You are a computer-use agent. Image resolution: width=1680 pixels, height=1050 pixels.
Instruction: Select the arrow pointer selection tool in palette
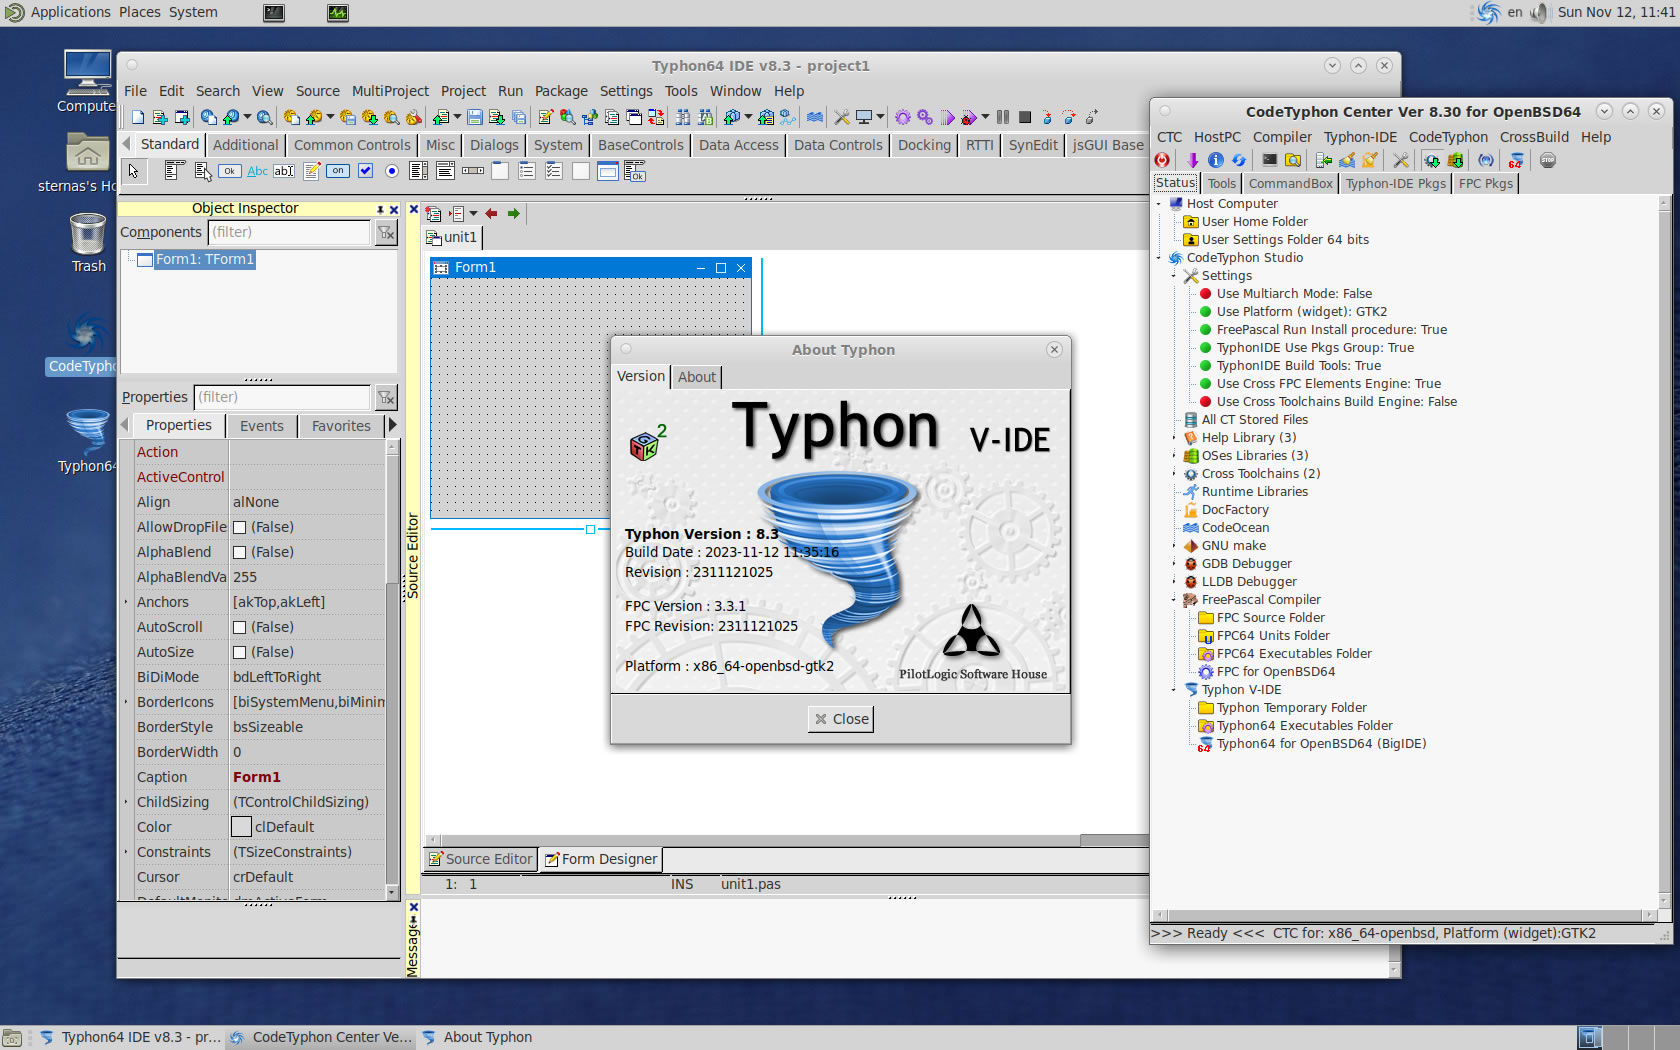tap(133, 171)
